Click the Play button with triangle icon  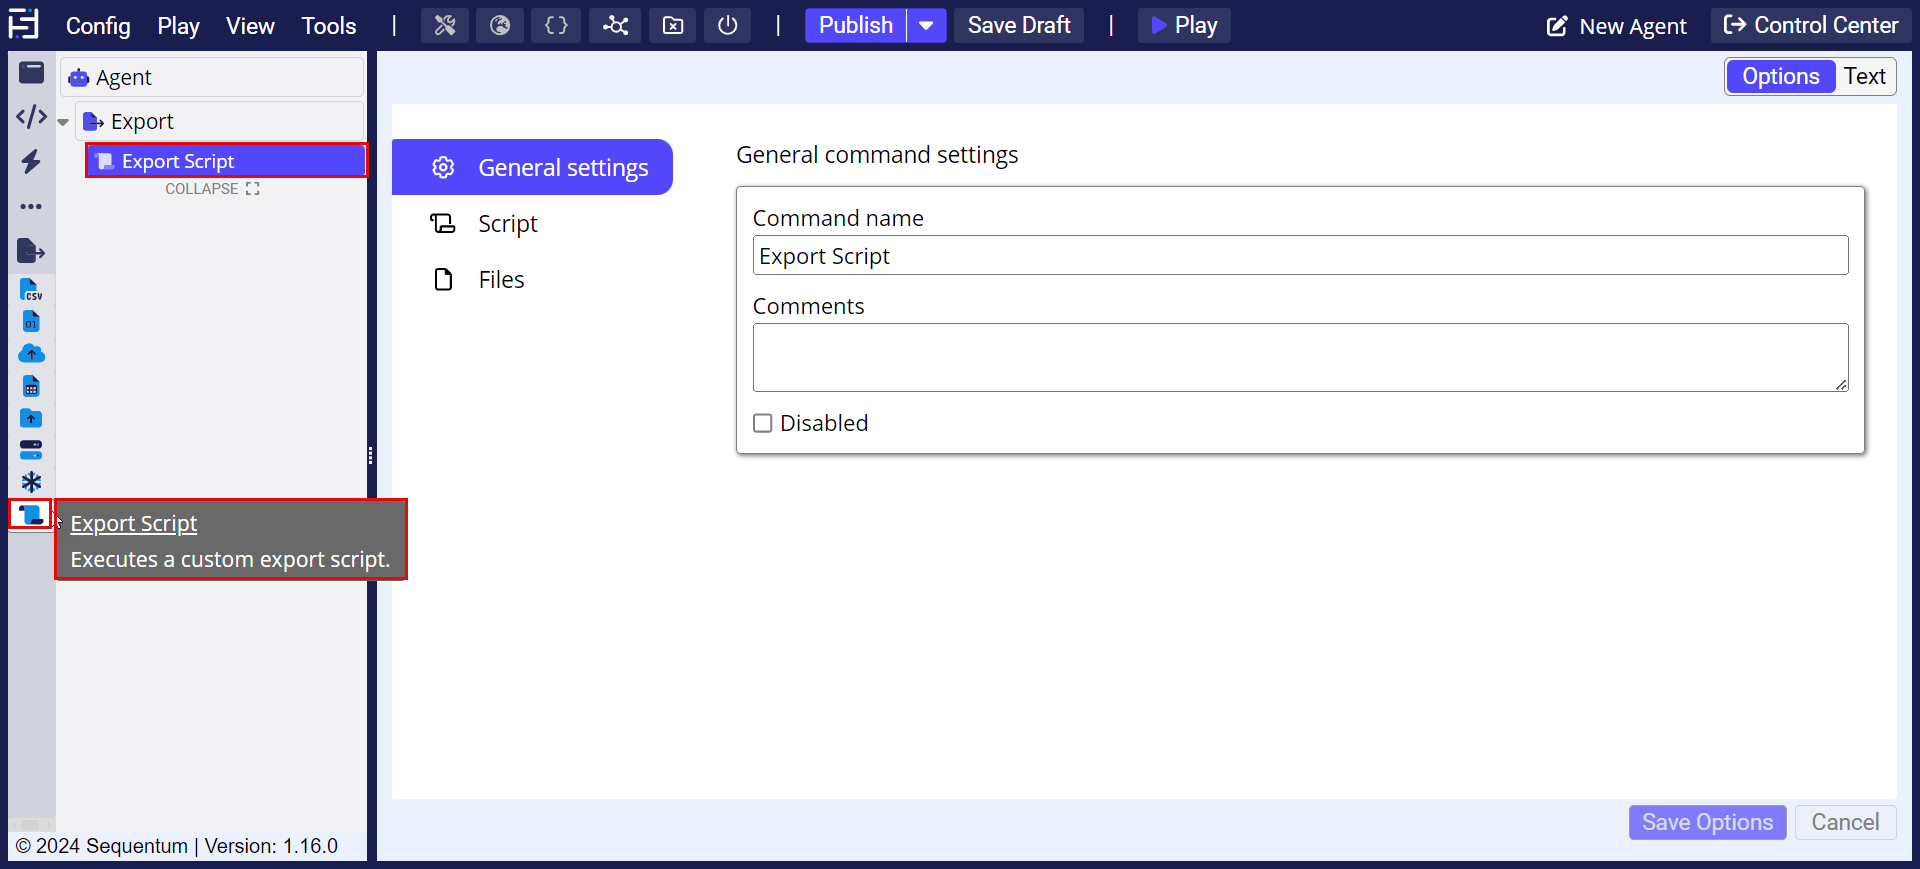pyautogui.click(x=1184, y=26)
